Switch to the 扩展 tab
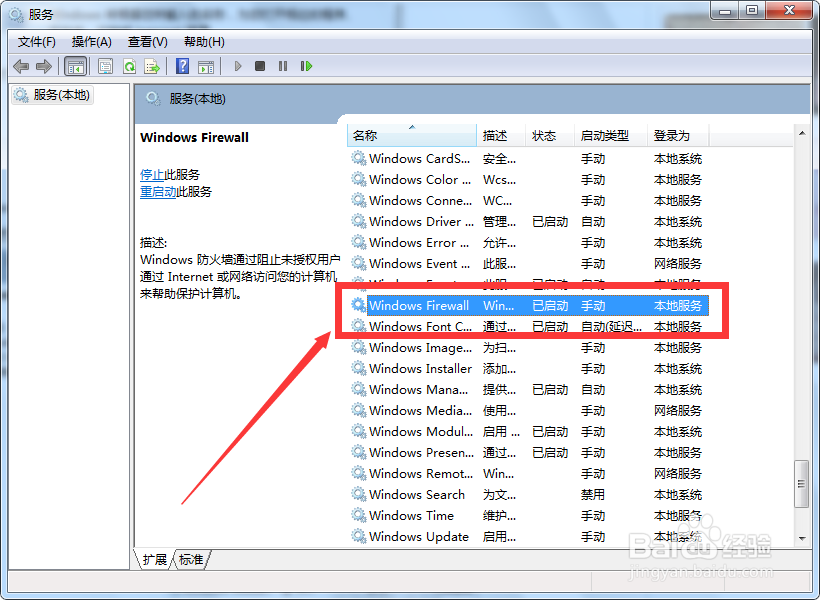Screen dimensions: 820x600 click(x=154, y=560)
